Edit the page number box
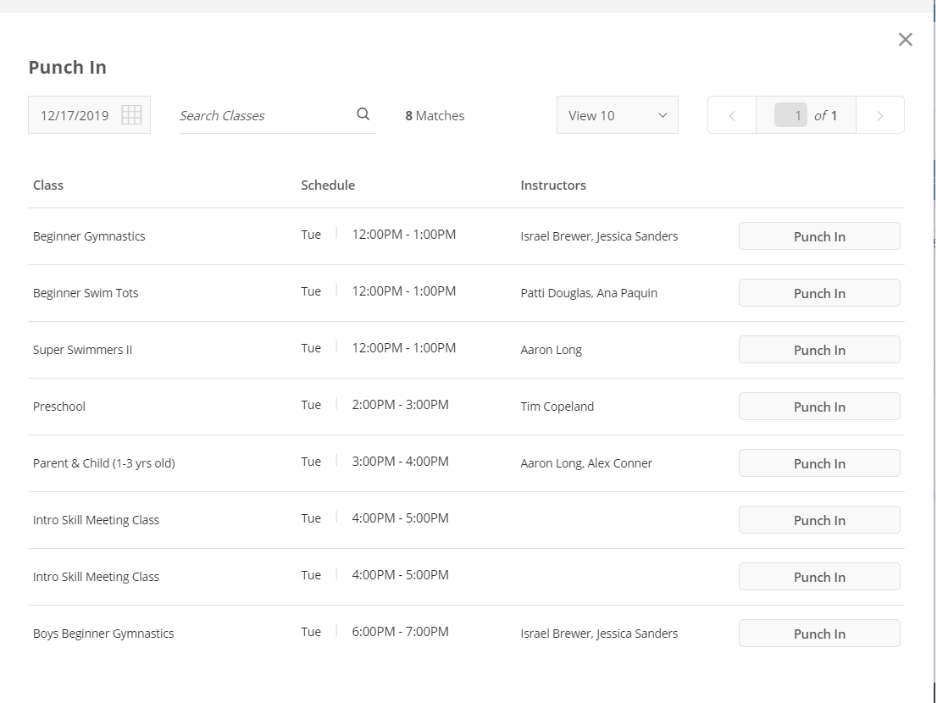 790,115
